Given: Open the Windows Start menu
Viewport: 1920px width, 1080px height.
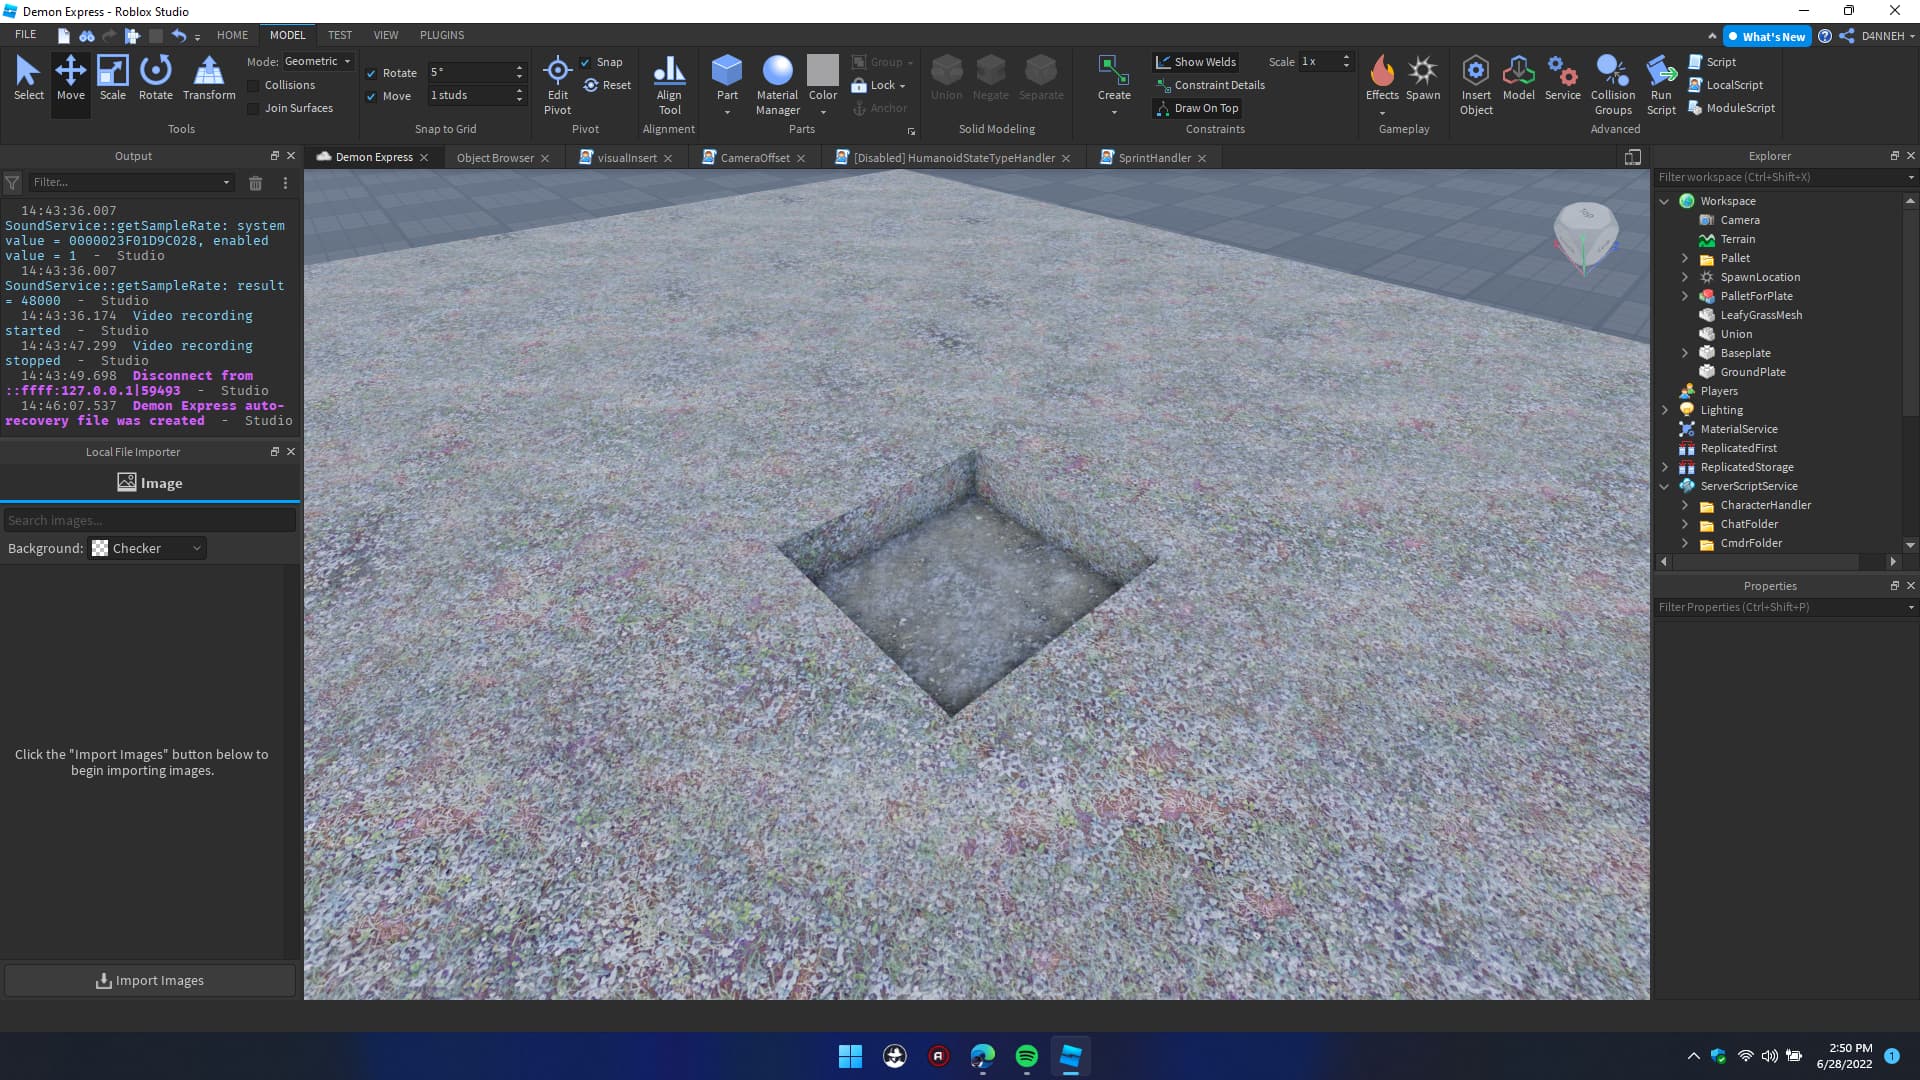Looking at the screenshot, I should tap(850, 1056).
